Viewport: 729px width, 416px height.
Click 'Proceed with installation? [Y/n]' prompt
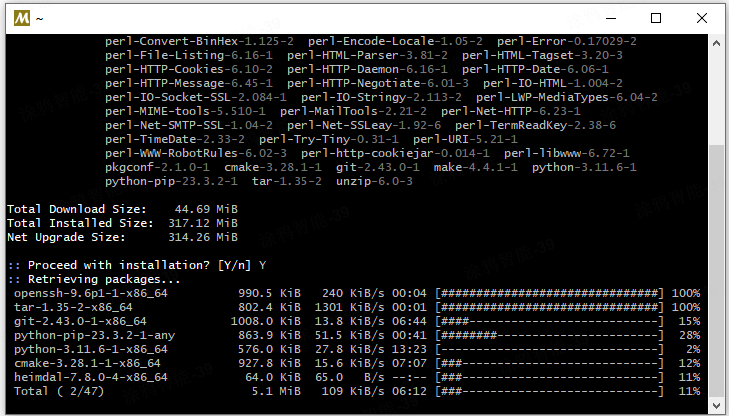tap(139, 265)
